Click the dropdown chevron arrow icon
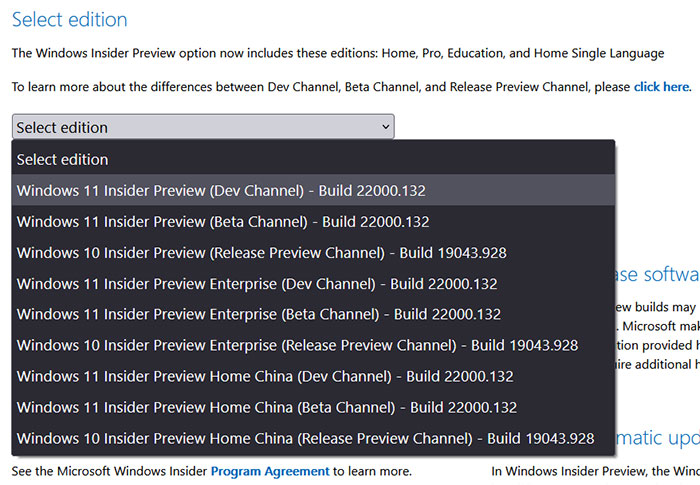This screenshot has height=485, width=700. [386, 127]
